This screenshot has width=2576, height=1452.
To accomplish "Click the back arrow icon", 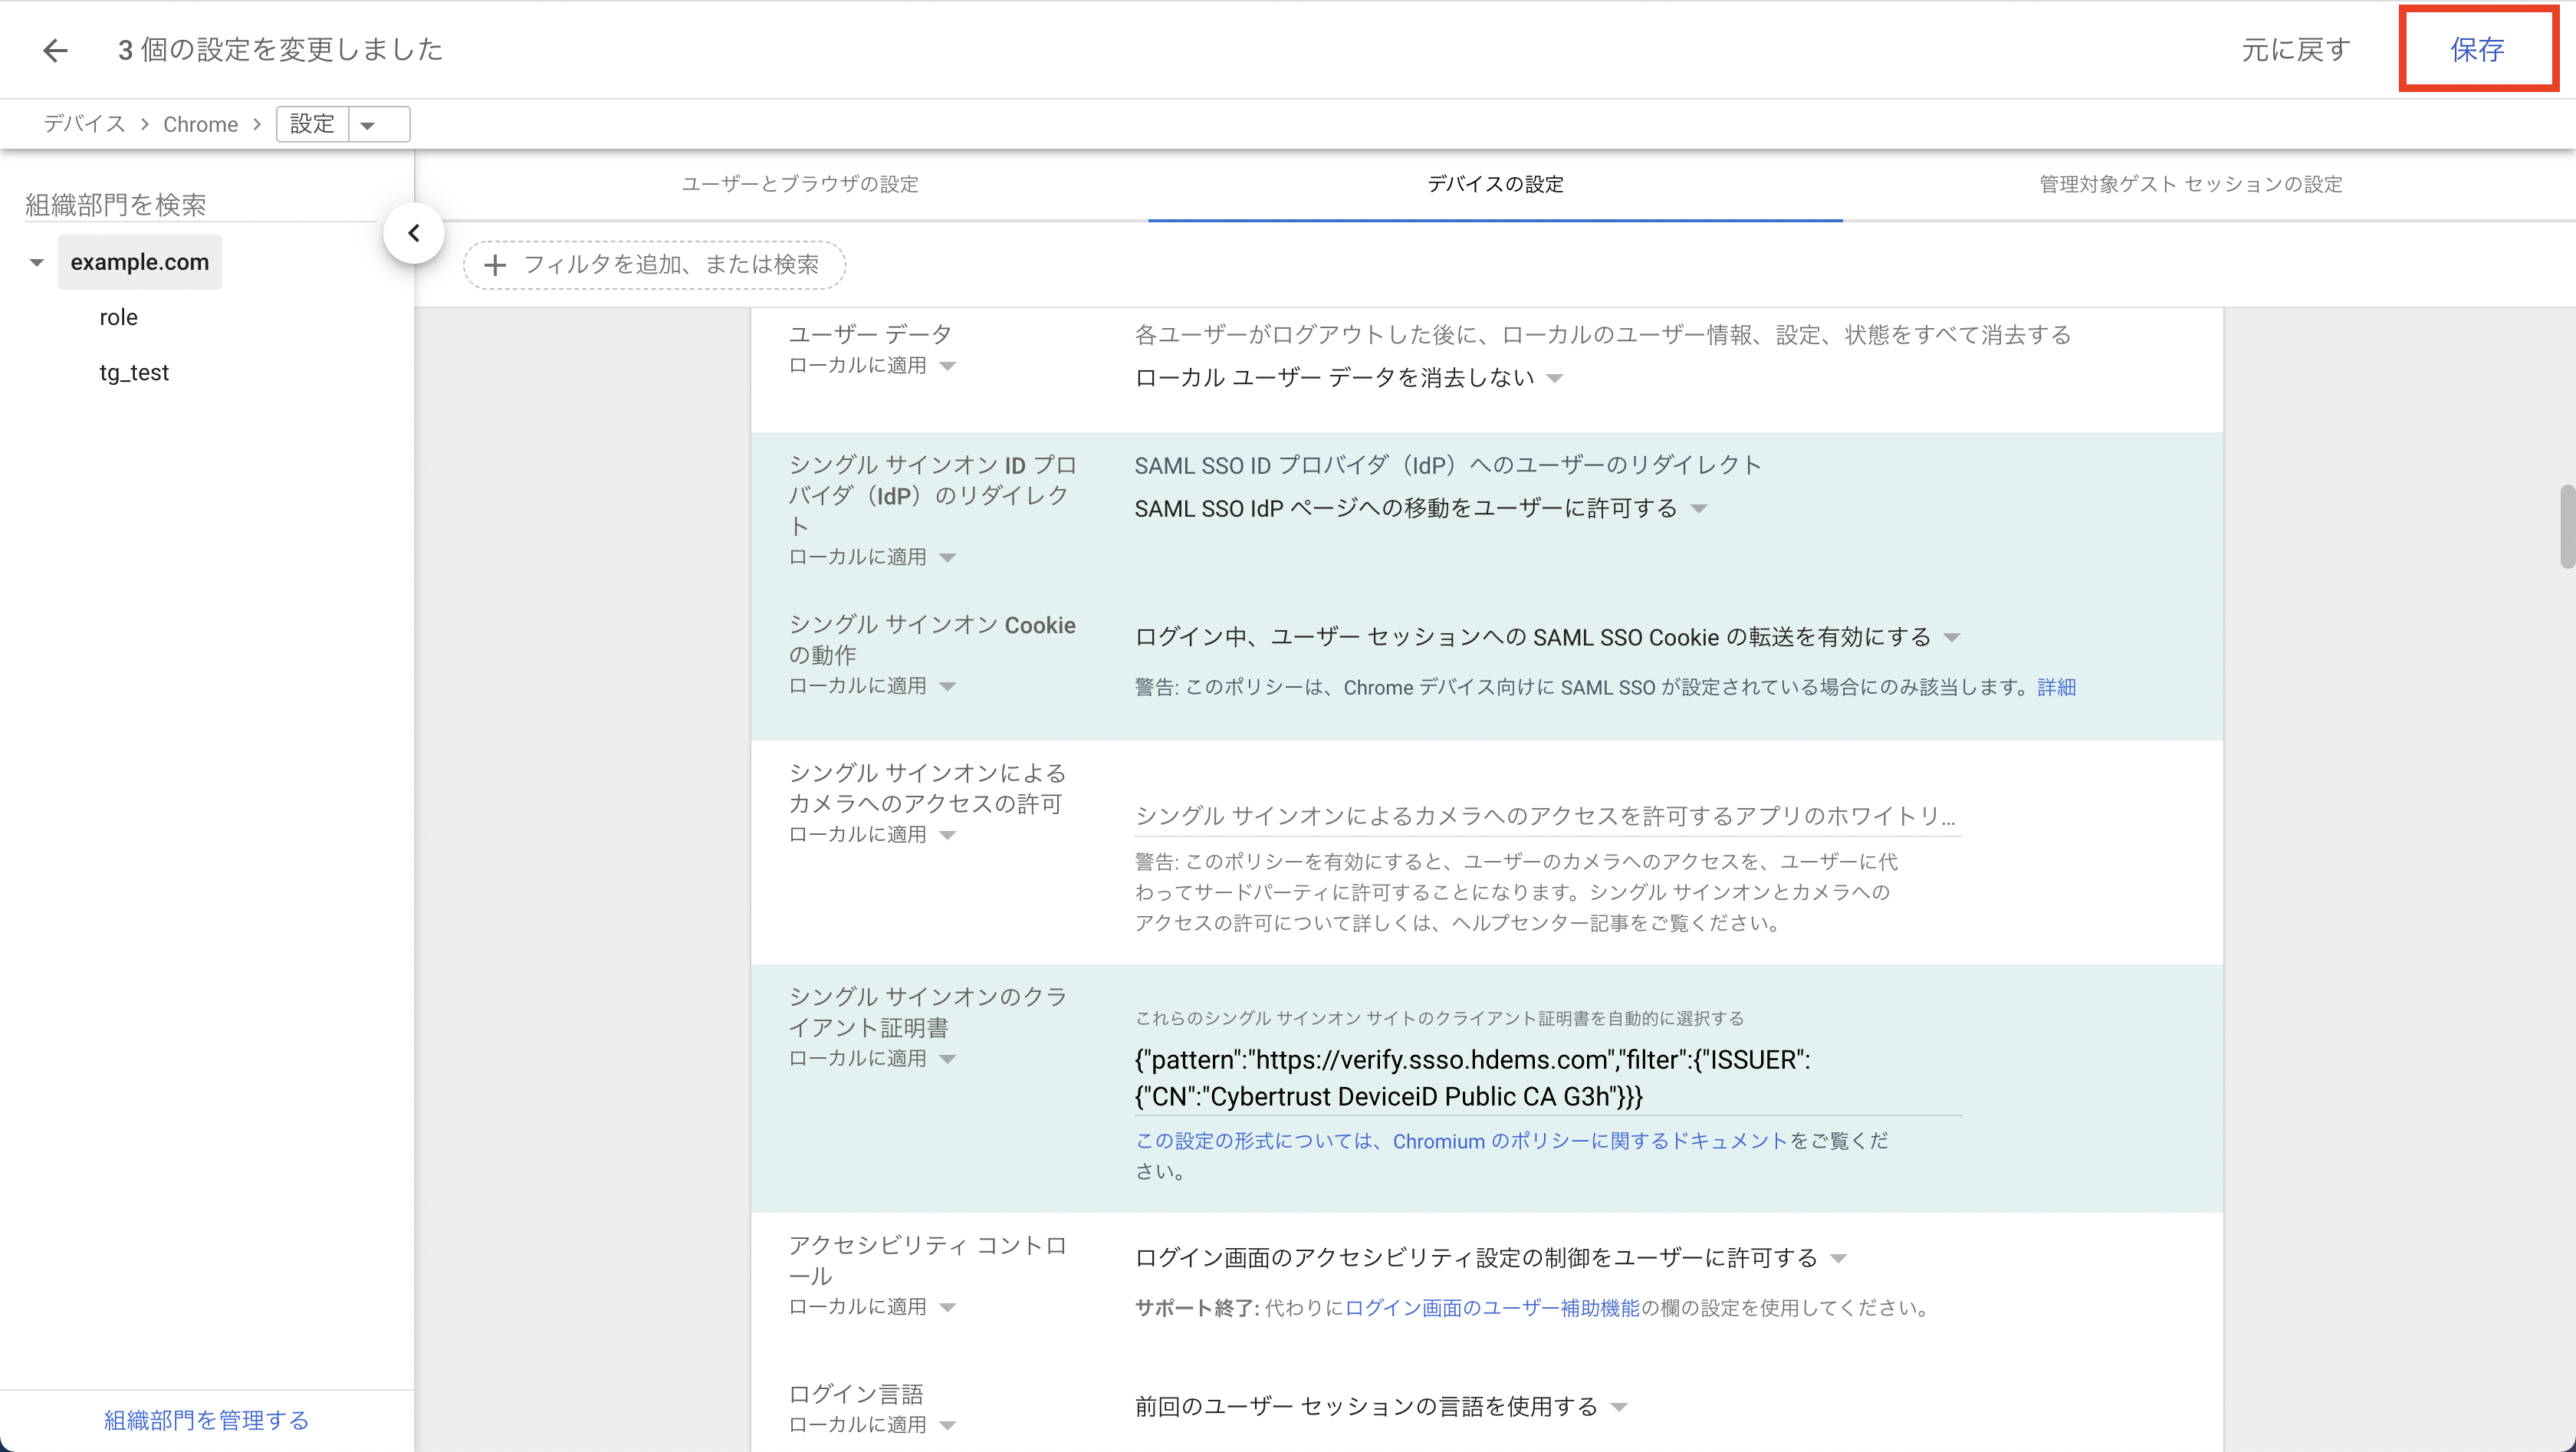I will tap(55, 50).
